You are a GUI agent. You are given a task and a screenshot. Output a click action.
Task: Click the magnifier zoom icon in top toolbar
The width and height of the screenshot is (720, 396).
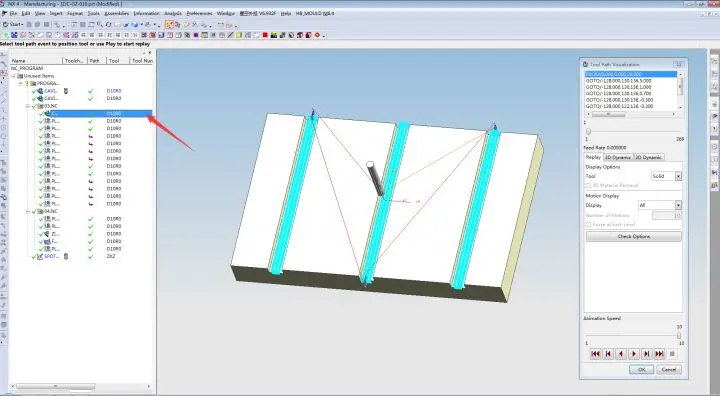point(100,24)
